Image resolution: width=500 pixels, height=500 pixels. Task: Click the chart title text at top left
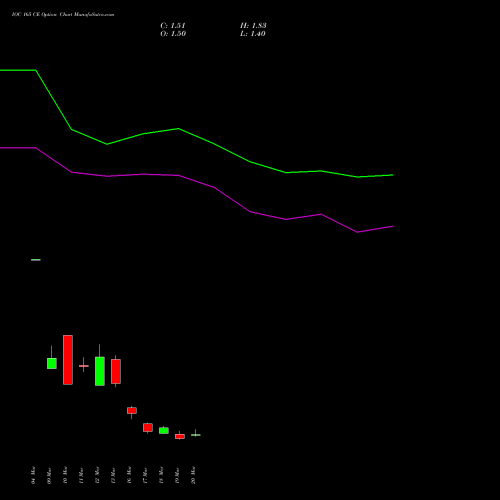63,15
